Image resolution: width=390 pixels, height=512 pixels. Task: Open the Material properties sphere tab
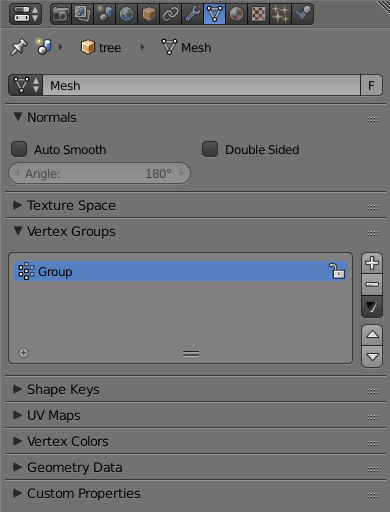pyautogui.click(x=236, y=14)
